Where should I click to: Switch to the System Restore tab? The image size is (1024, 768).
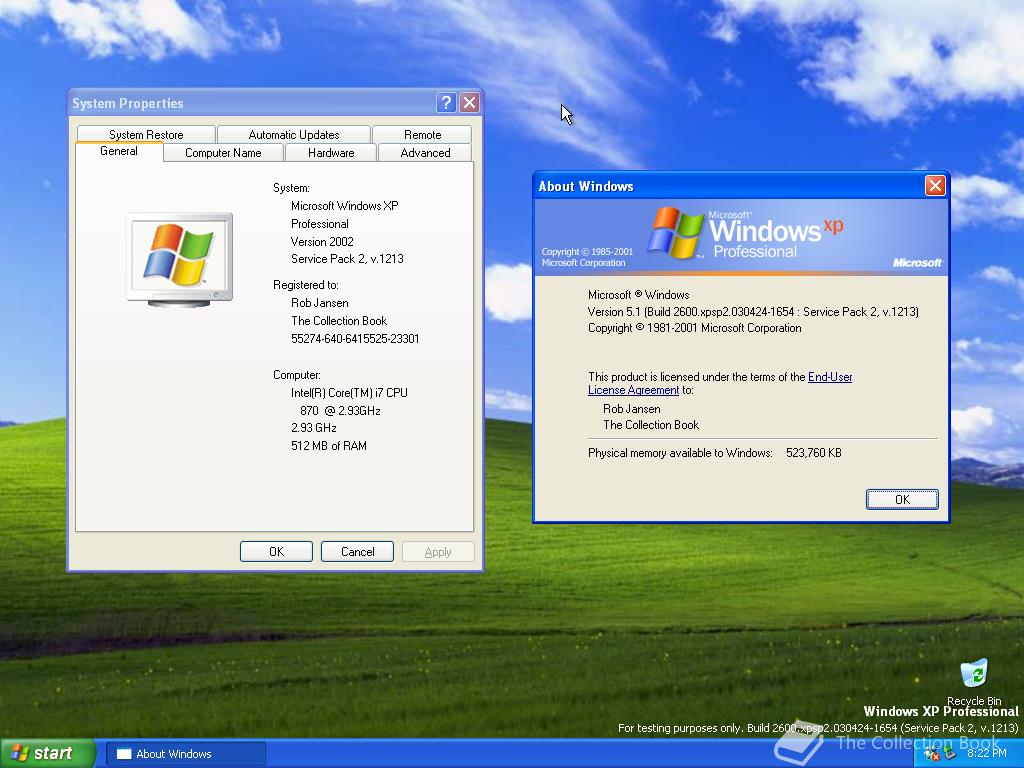[x=146, y=135]
